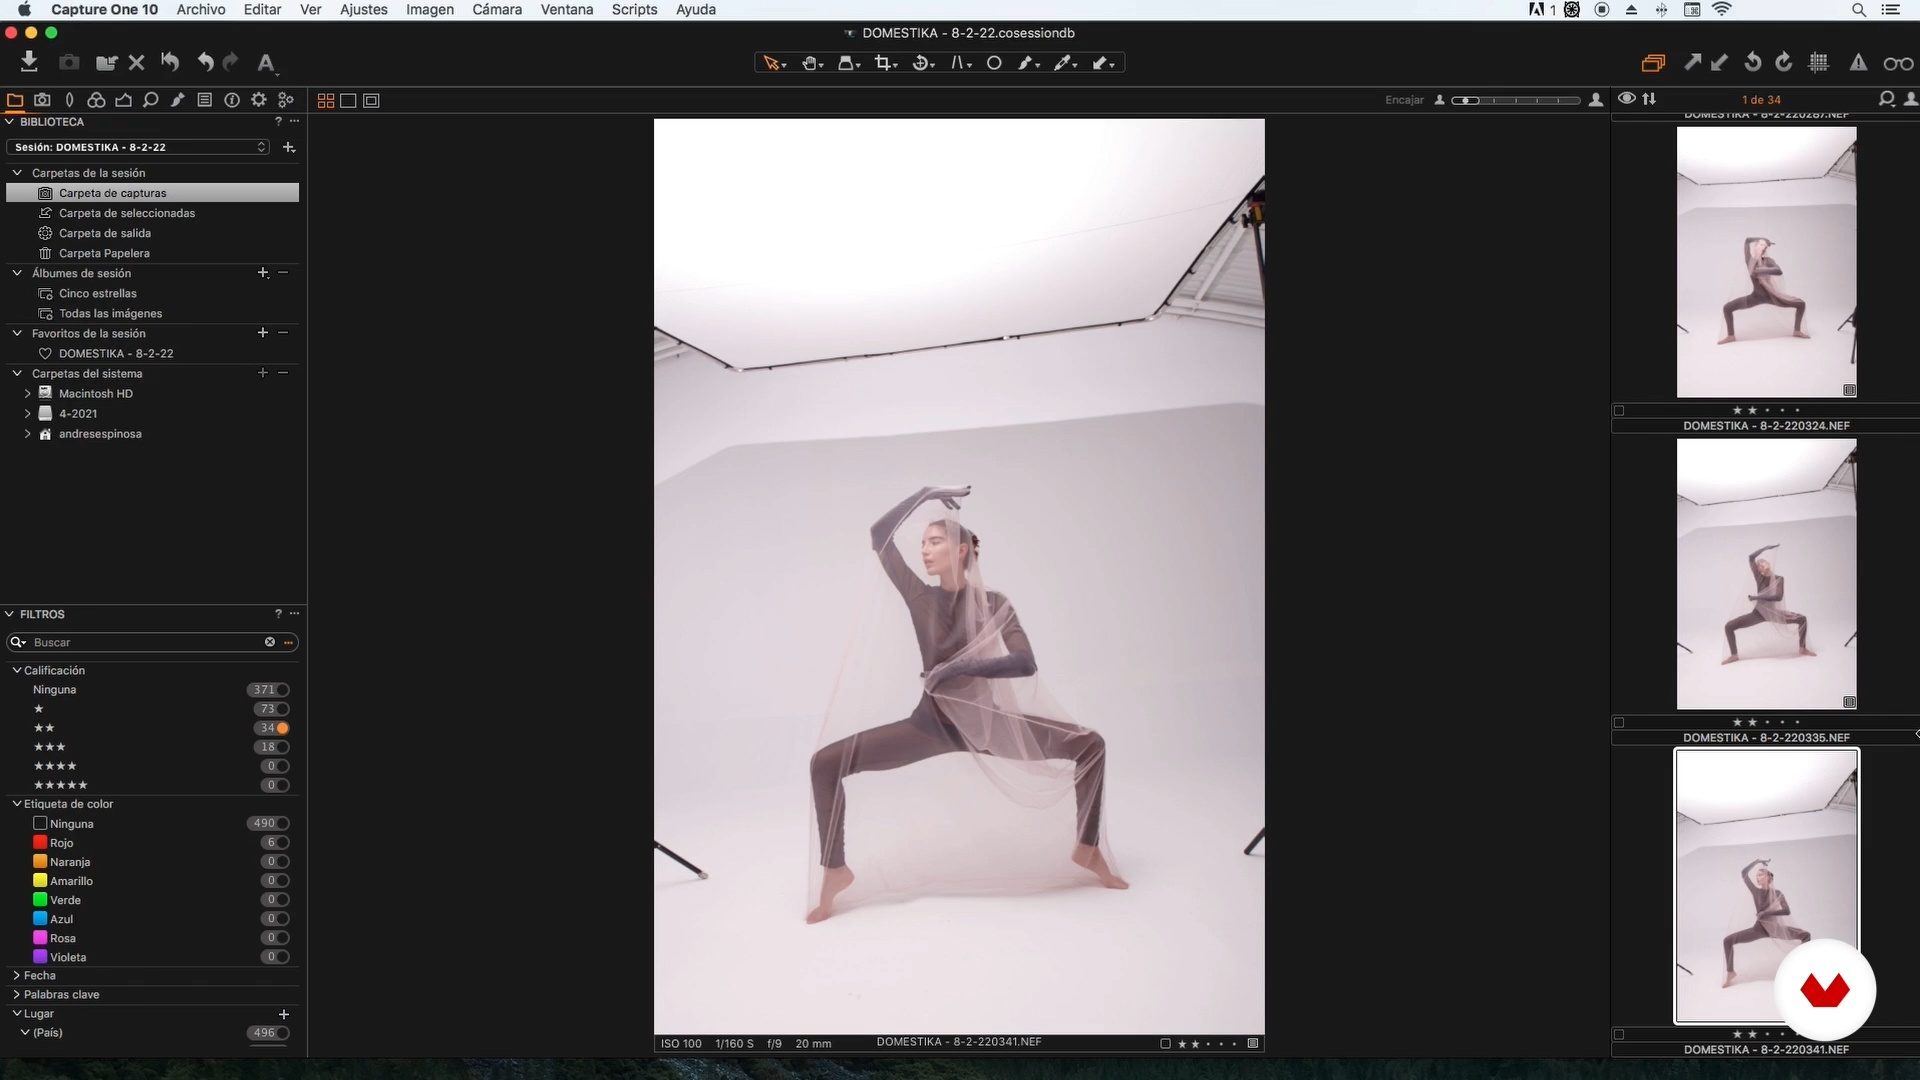Collapse the Carpetas de la sesión section

coord(17,173)
